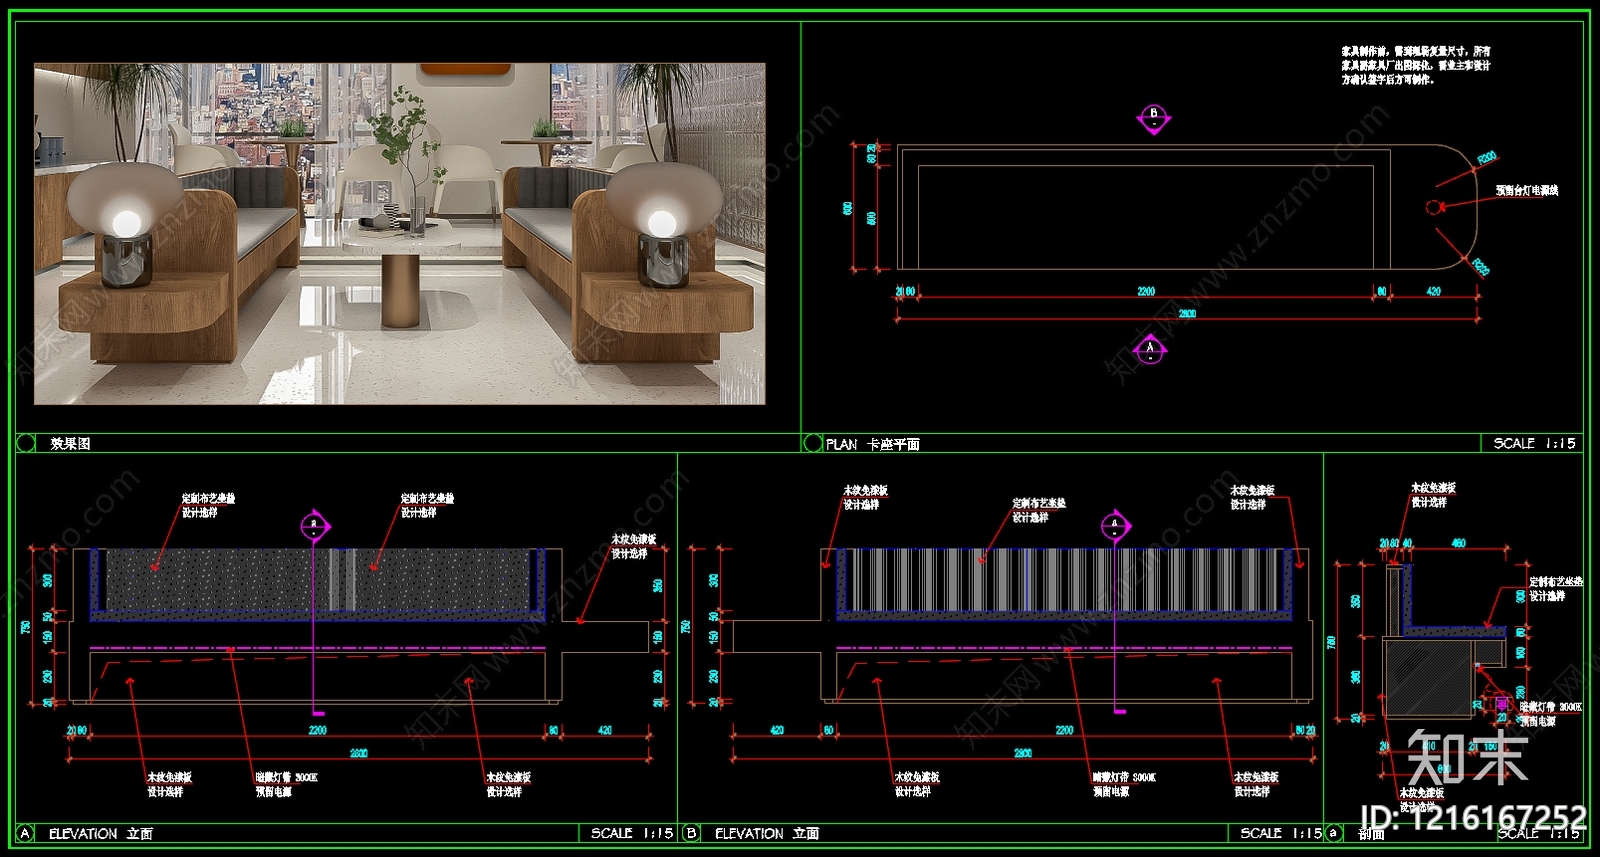
Task: Select the 剖面 section title label
Action: tap(1371, 833)
